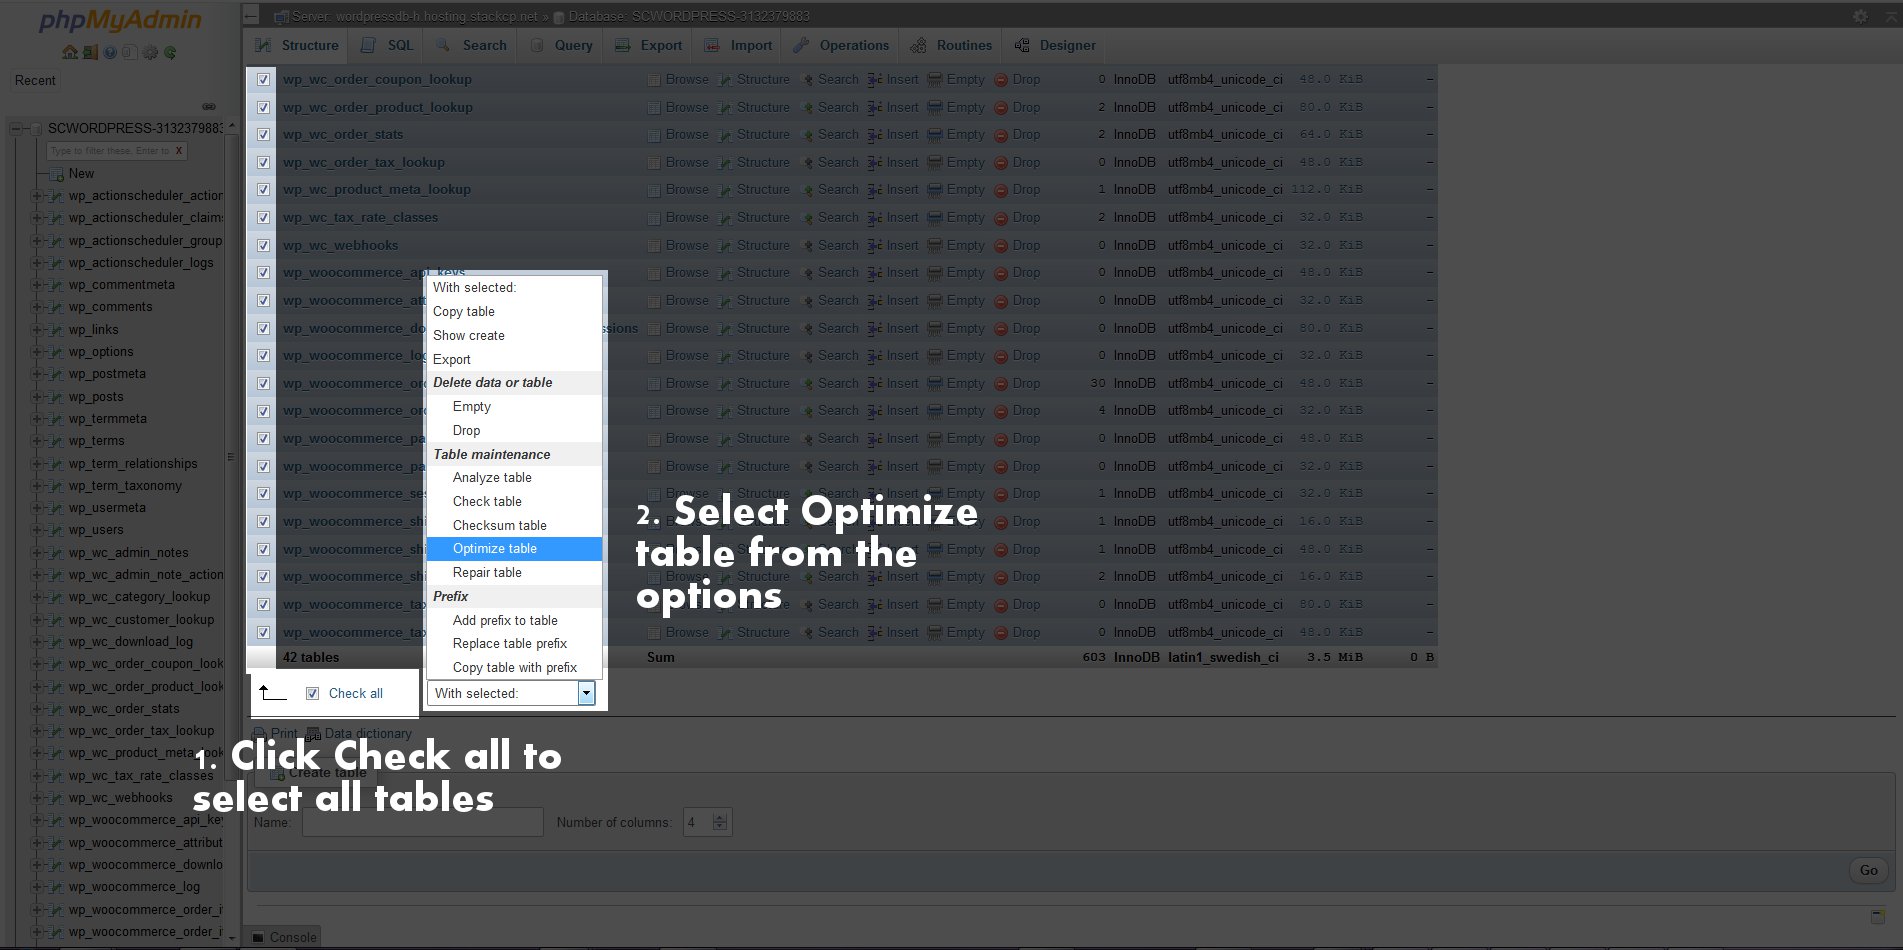Select Optimize table from the dropdown list

514,549
